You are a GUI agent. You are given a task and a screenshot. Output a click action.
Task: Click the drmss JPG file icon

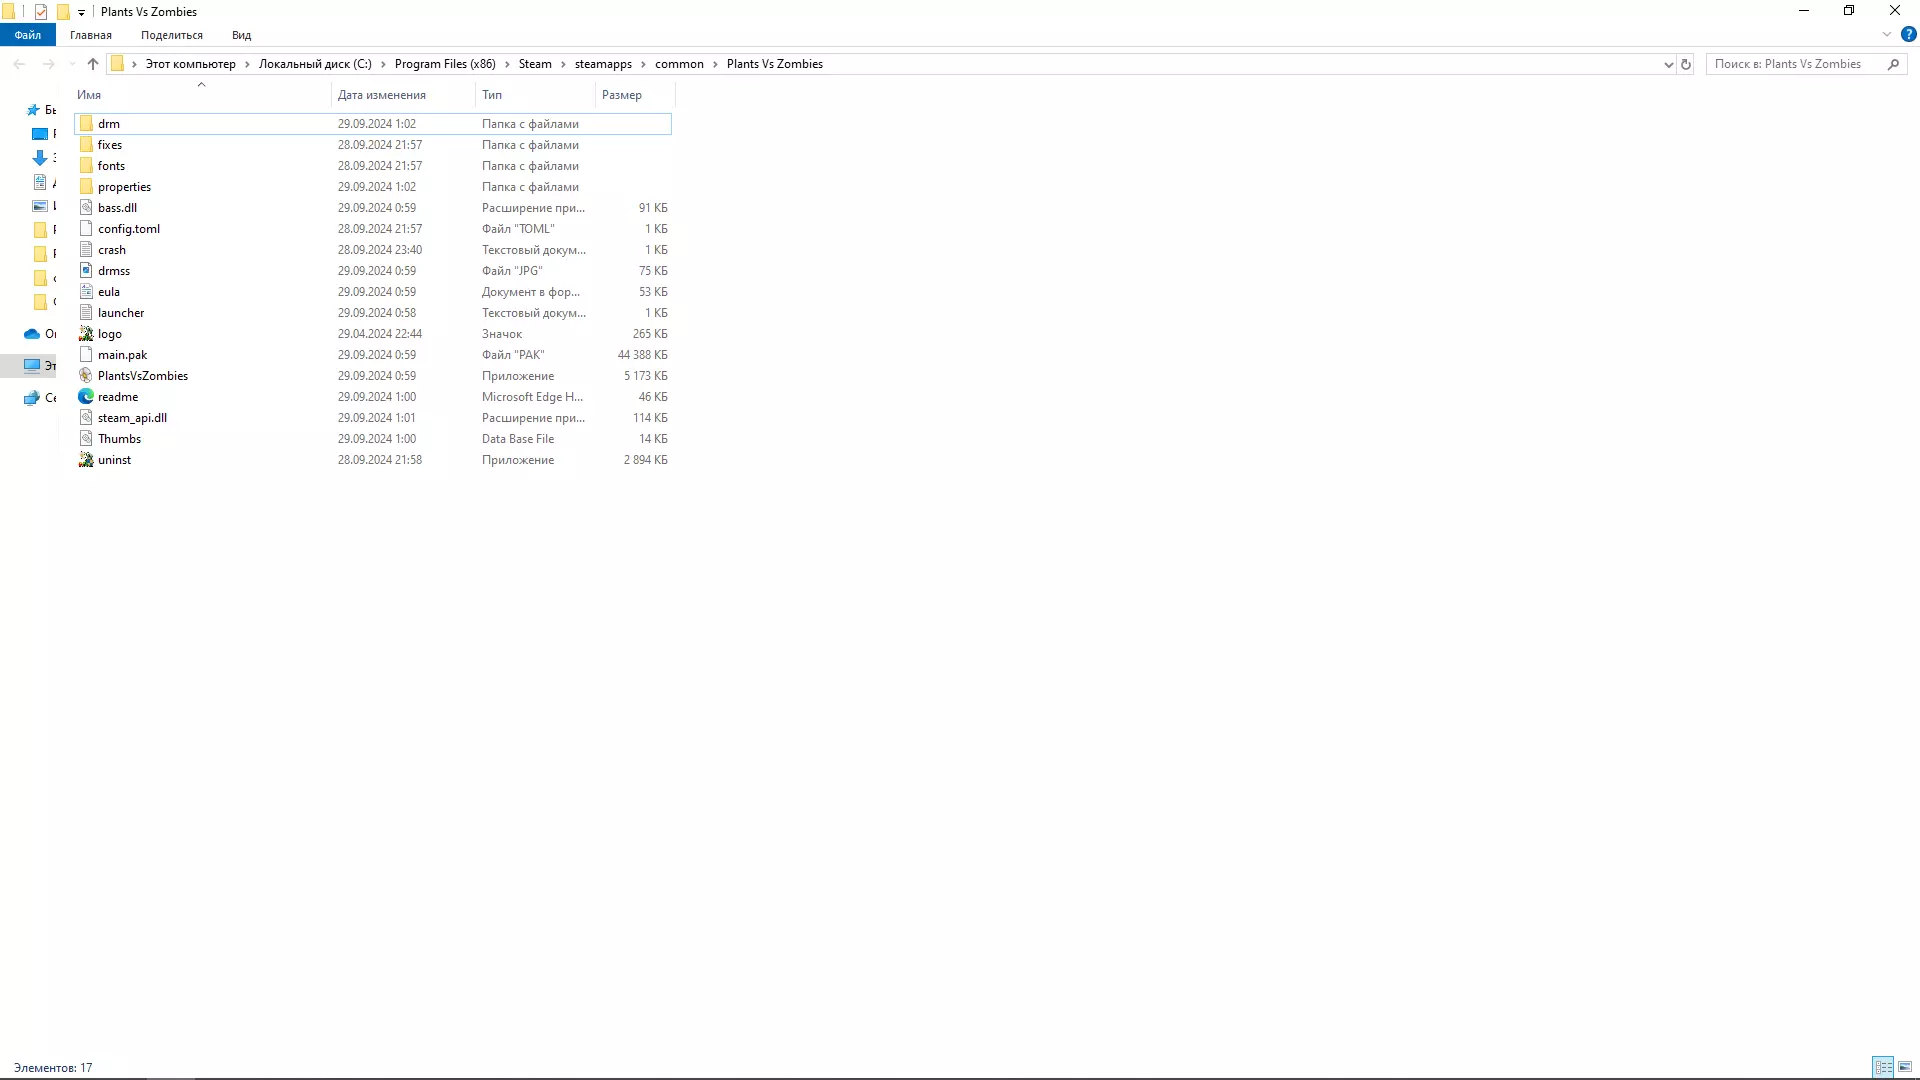tap(86, 271)
